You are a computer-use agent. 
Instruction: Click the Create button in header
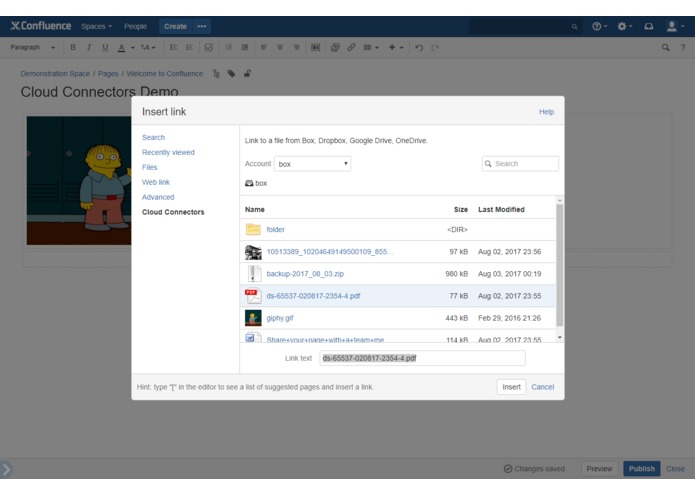click(x=176, y=27)
